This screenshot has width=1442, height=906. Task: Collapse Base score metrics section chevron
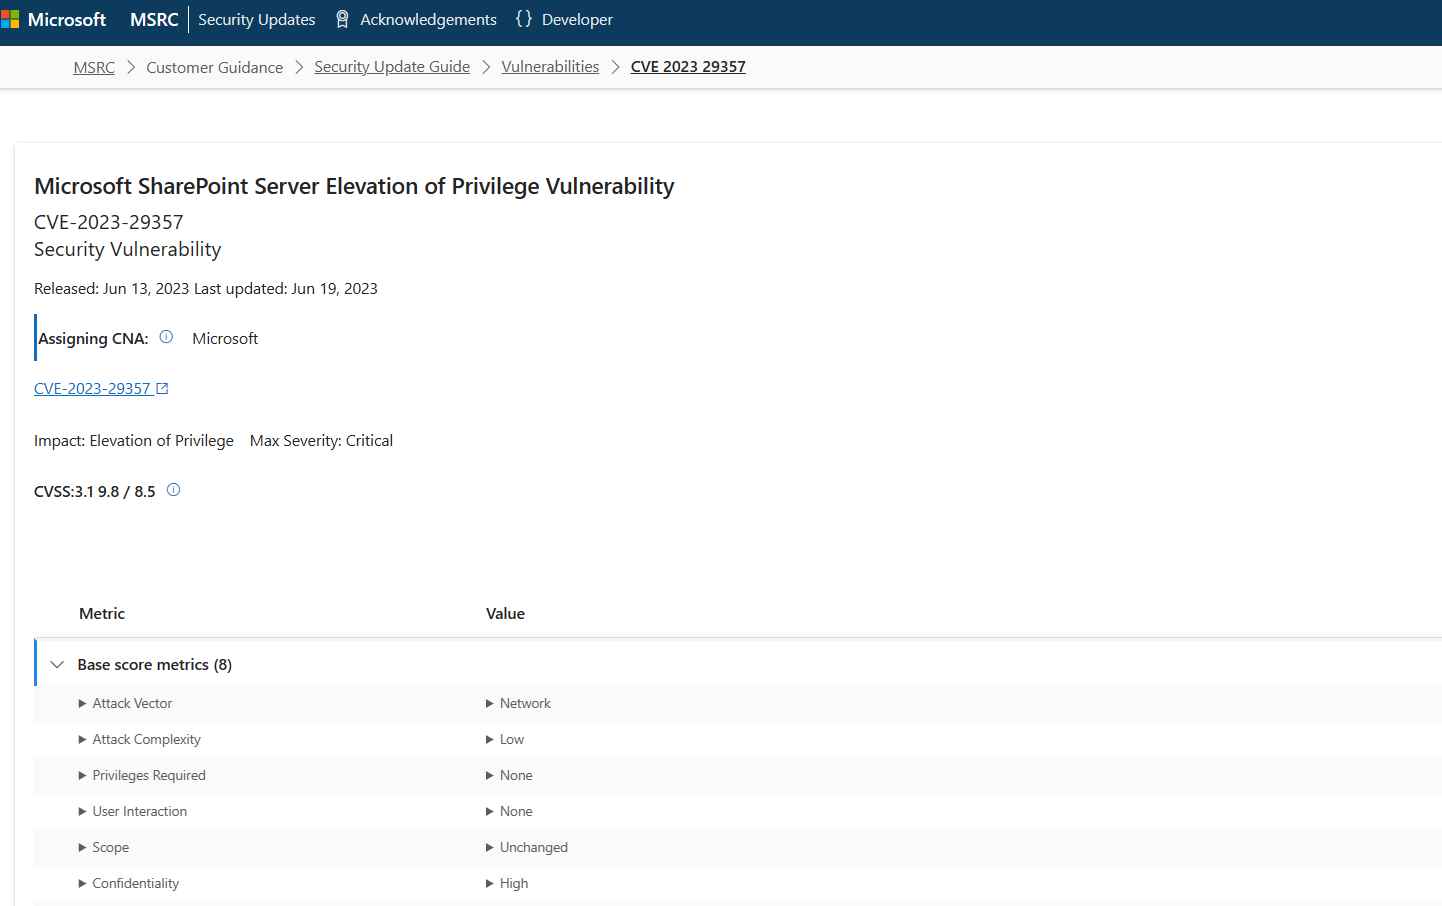tap(57, 664)
